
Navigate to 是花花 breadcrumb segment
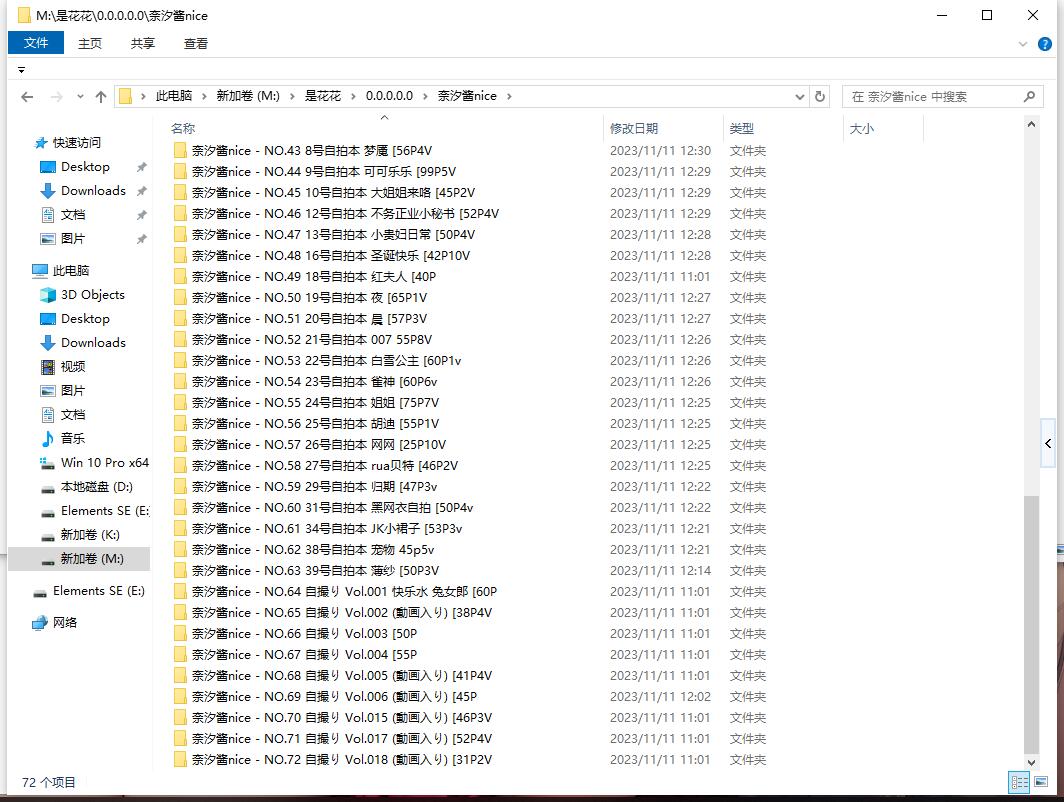pos(322,96)
